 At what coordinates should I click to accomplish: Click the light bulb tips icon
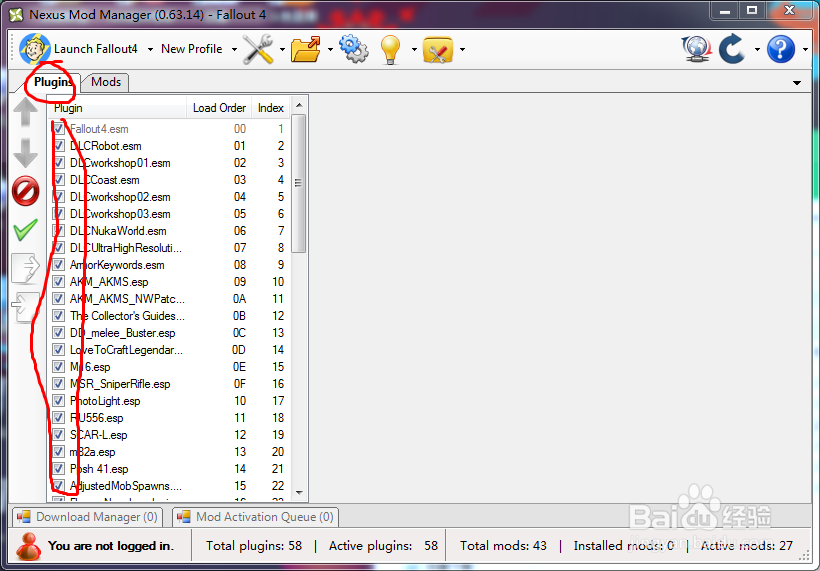click(390, 50)
